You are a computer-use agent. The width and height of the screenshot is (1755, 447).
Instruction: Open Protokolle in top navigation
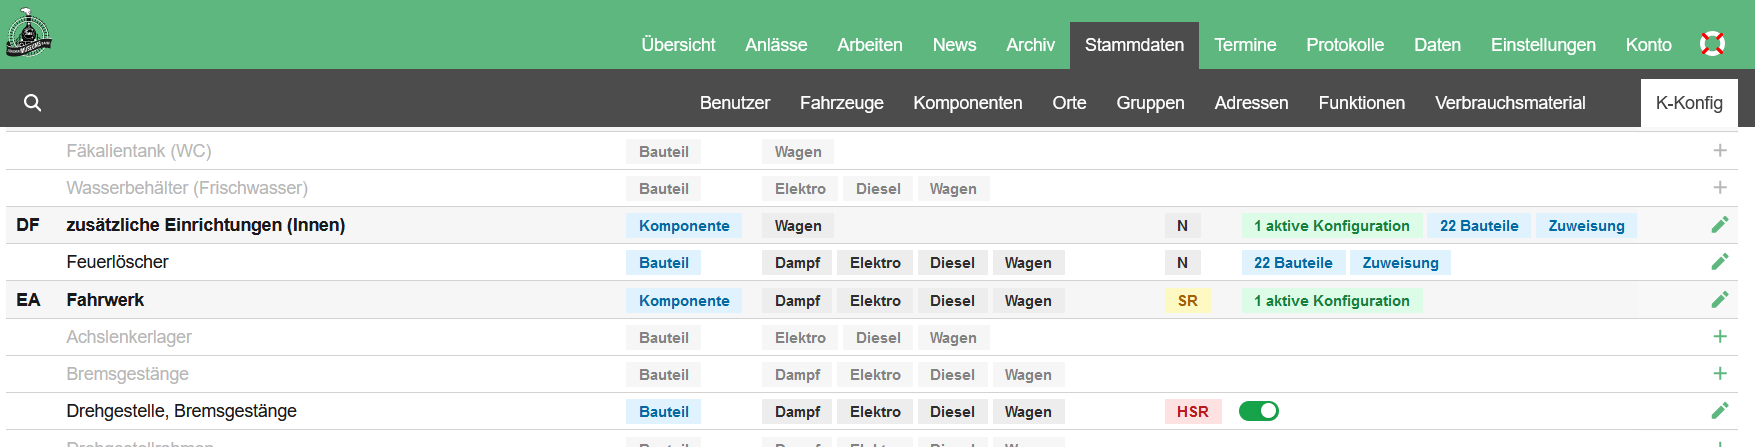[x=1345, y=45]
